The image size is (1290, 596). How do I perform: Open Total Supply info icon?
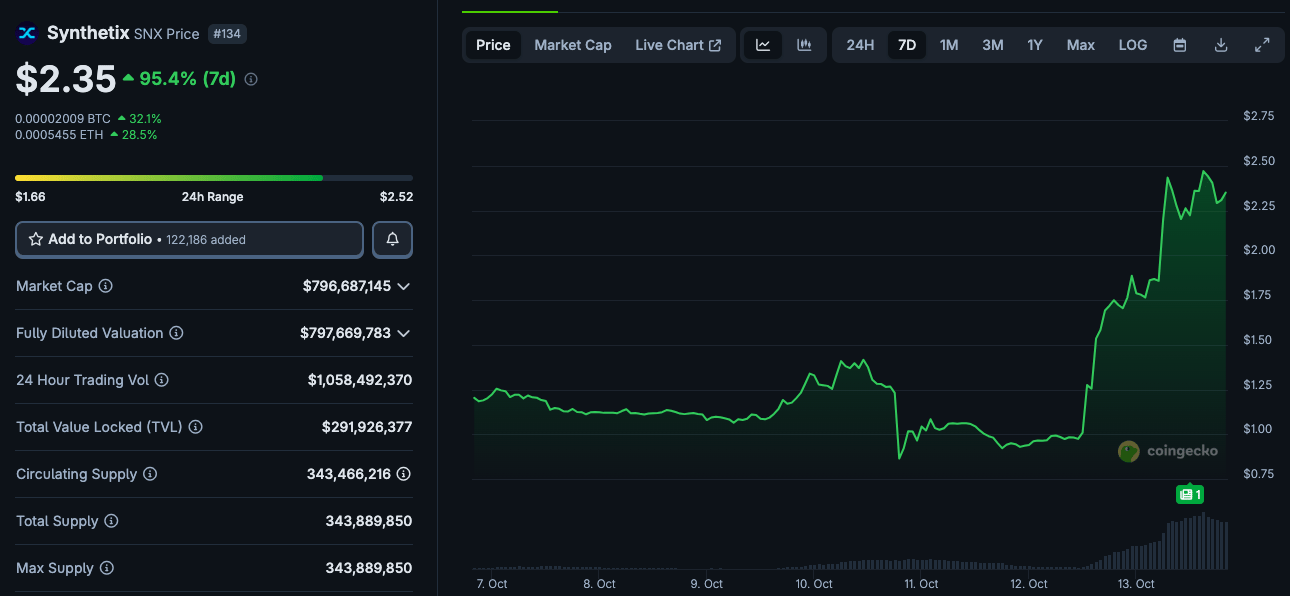pyautogui.click(x=111, y=521)
